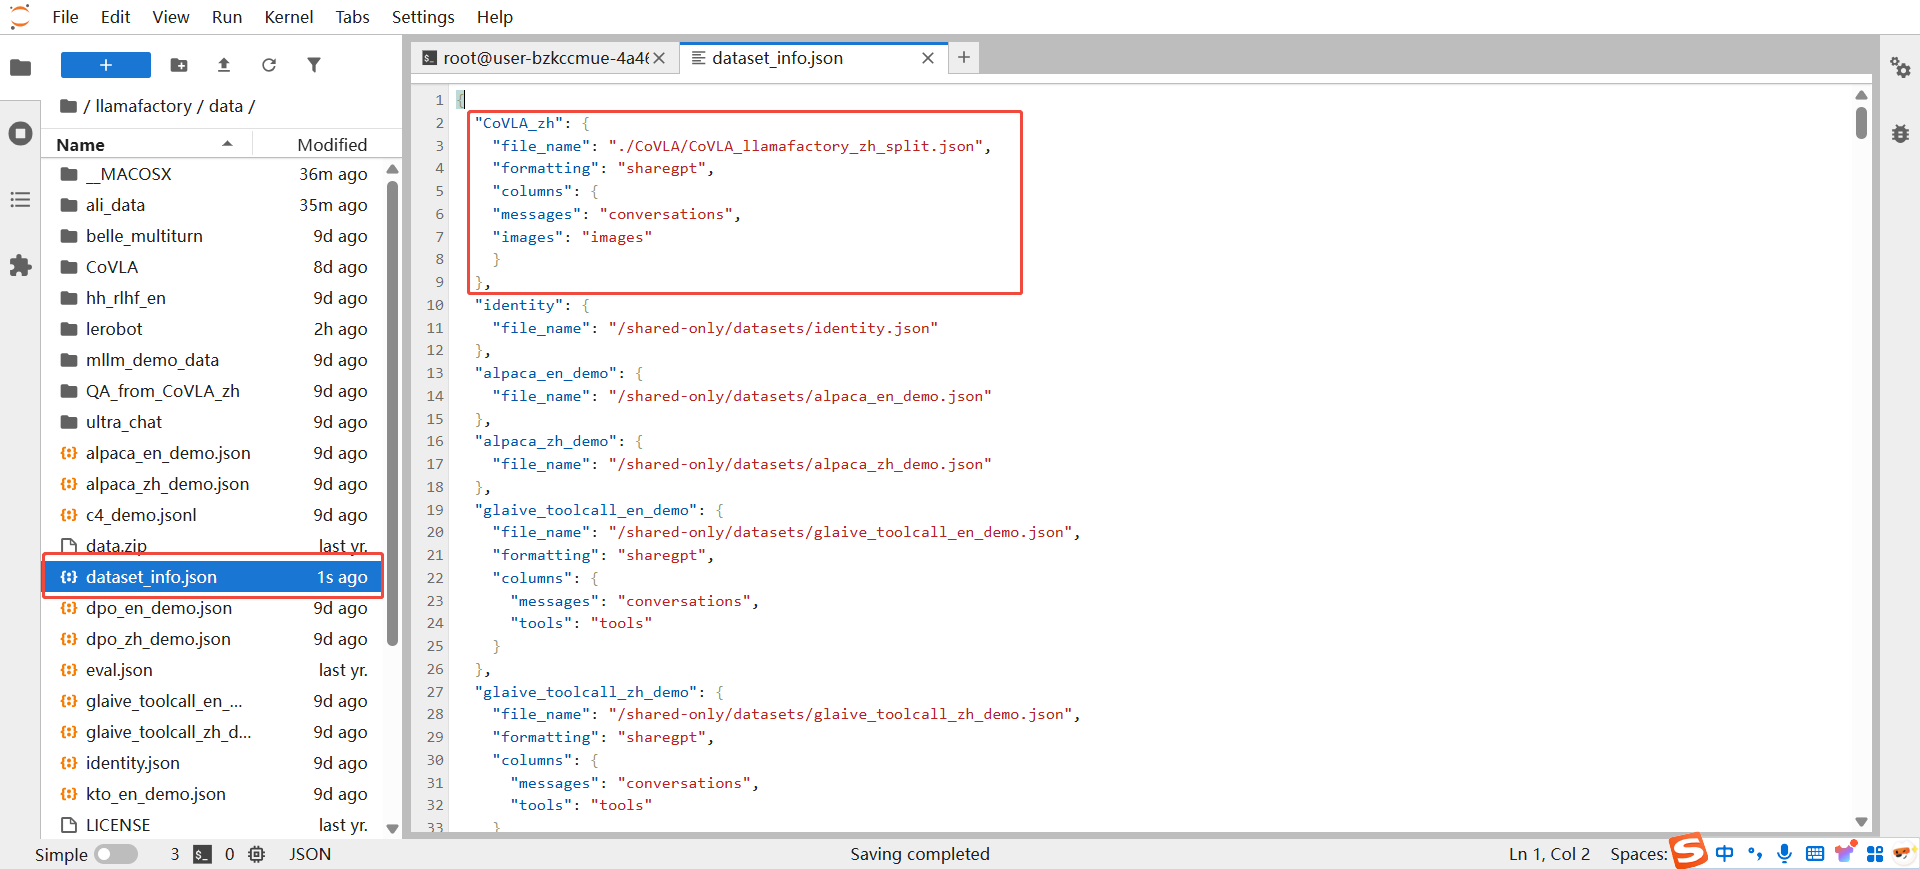
Task: Open the File Browser sidebar icon
Action: [x=20, y=67]
